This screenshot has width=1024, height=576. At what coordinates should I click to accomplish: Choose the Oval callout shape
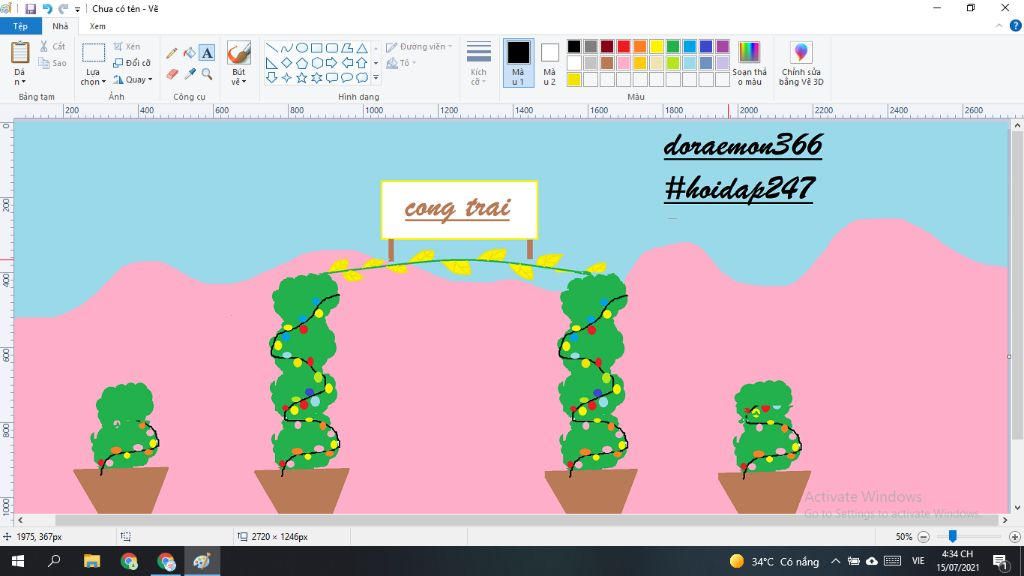[347, 78]
